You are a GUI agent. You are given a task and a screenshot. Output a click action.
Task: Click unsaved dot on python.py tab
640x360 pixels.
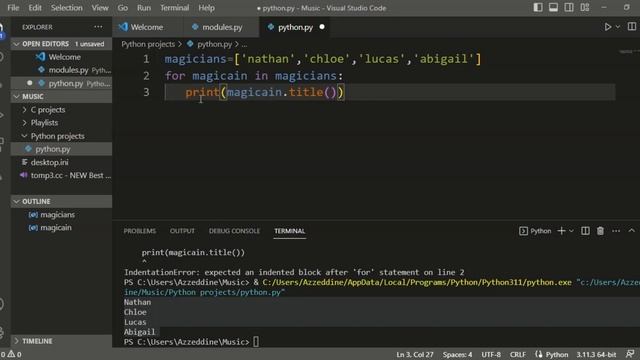322,27
